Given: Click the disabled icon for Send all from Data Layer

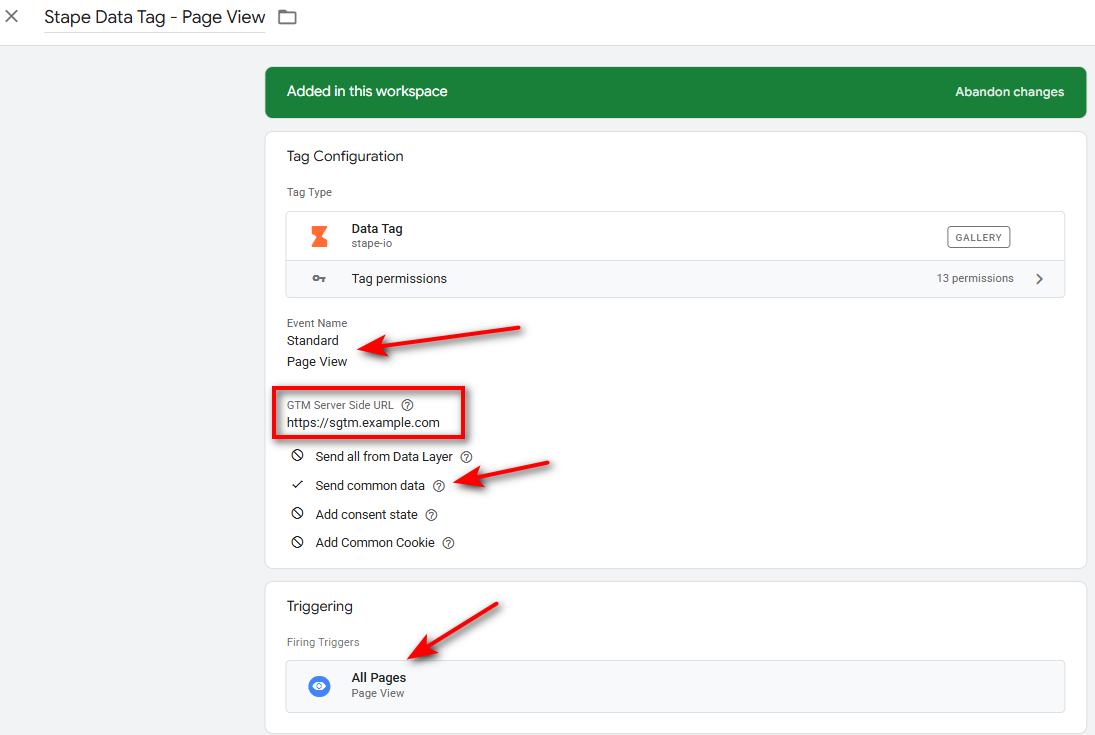Looking at the screenshot, I should tap(297, 456).
